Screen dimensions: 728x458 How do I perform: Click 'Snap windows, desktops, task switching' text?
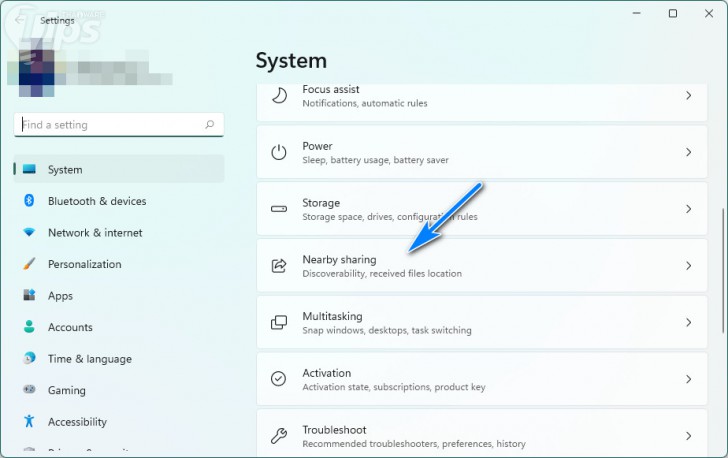click(387, 330)
